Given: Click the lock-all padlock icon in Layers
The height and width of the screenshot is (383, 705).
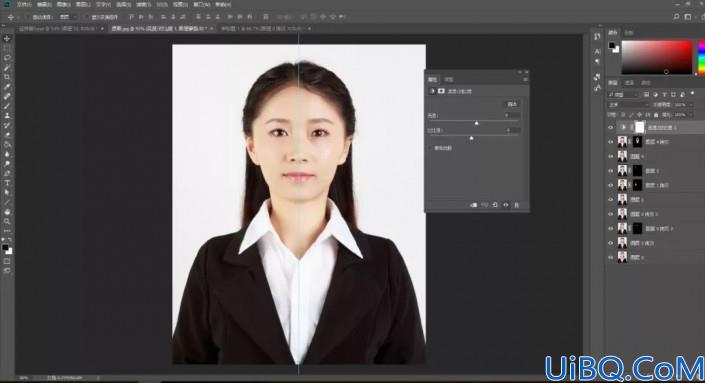Looking at the screenshot, I should pyautogui.click(x=656, y=115).
